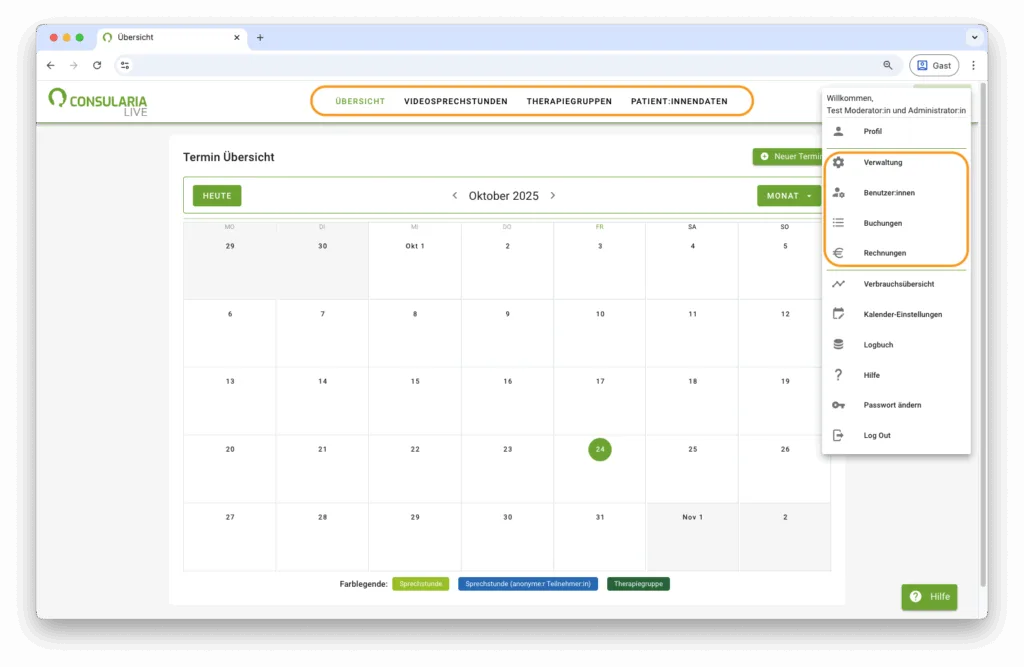1024x667 pixels.
Task: Go to previous month with left chevron
Action: (455, 196)
